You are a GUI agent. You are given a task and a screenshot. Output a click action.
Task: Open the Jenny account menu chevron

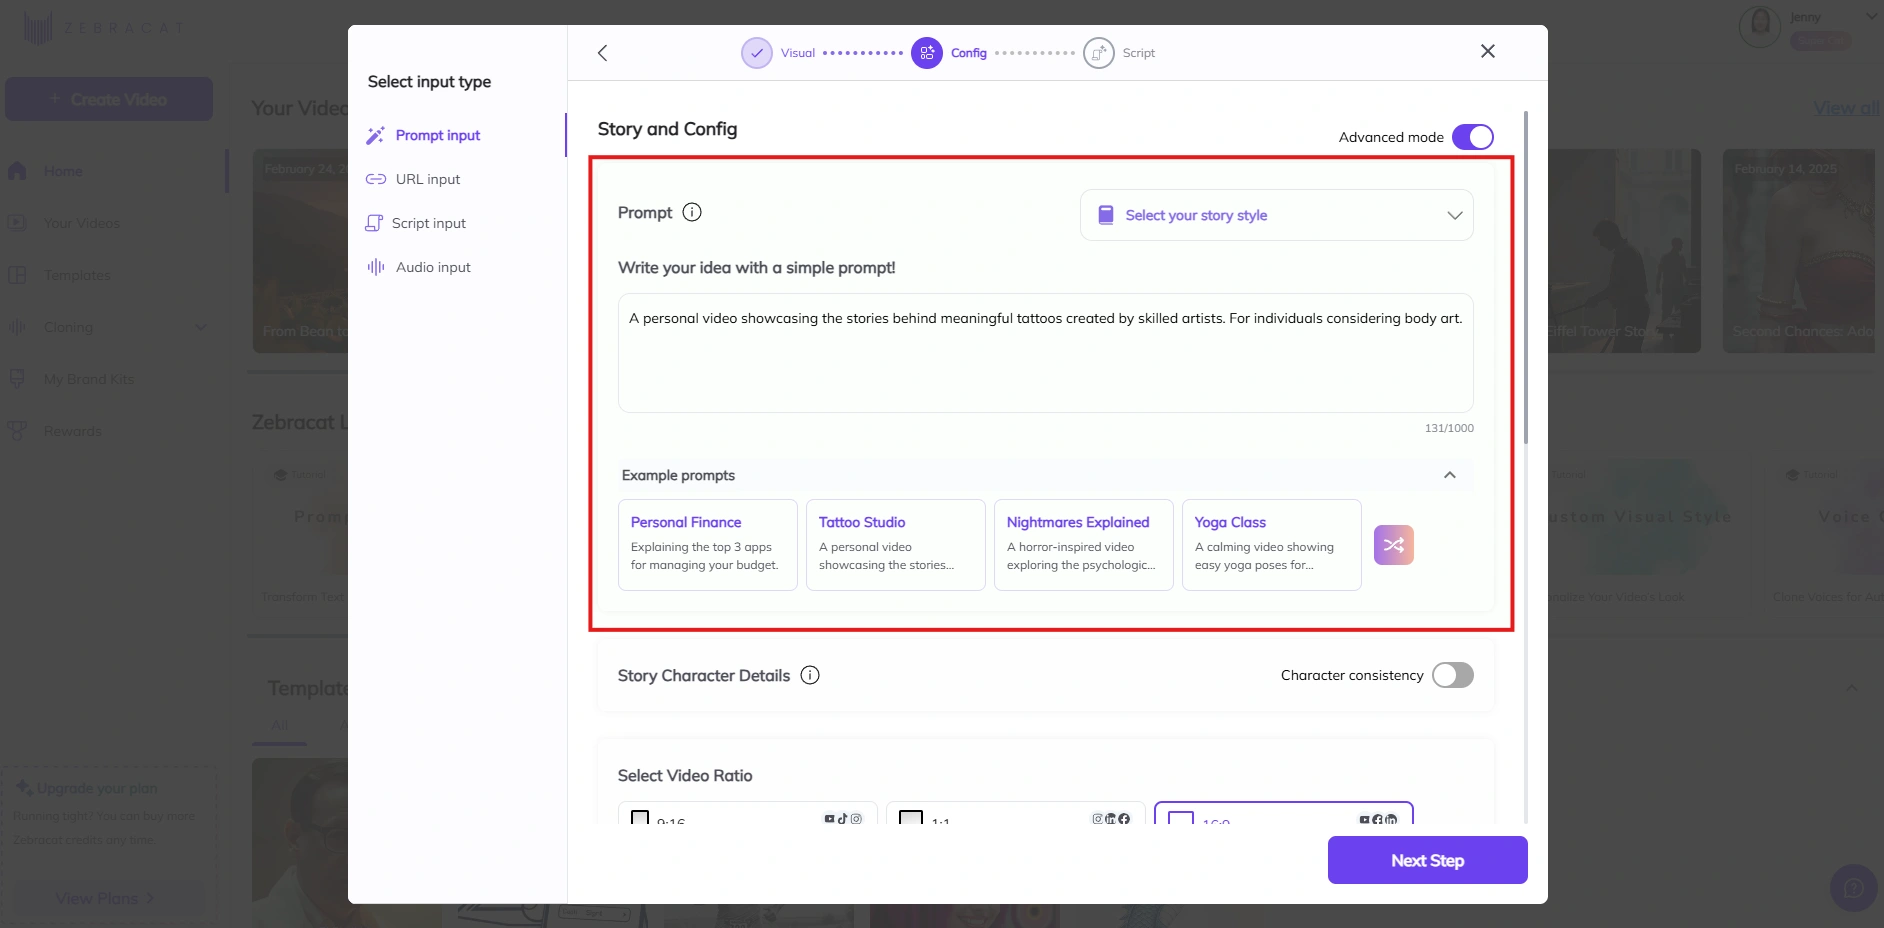(x=1871, y=17)
